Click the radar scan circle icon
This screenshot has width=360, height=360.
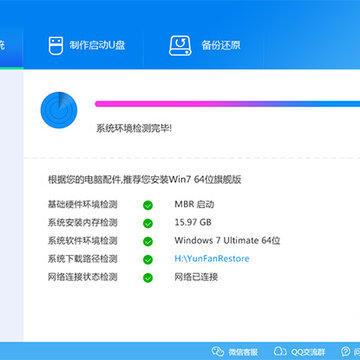coord(59,110)
